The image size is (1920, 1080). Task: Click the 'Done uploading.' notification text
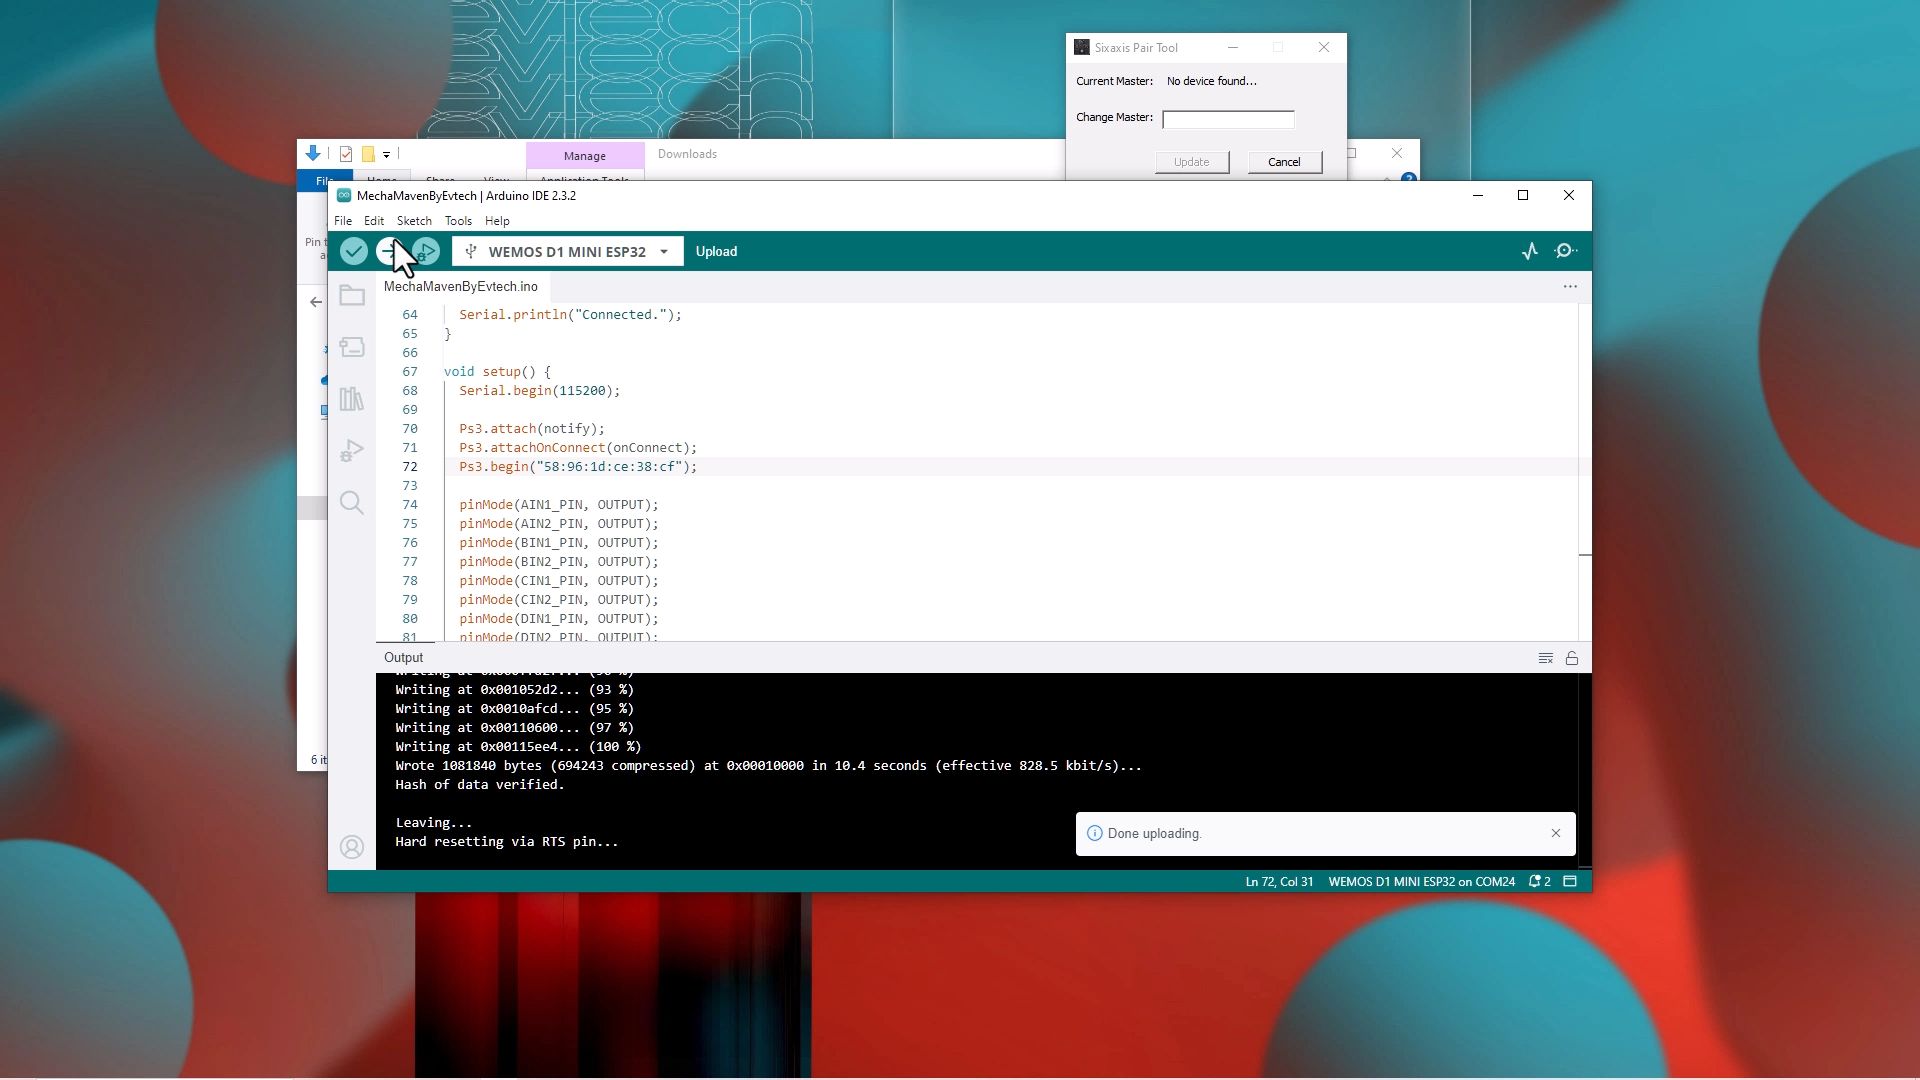(1155, 834)
